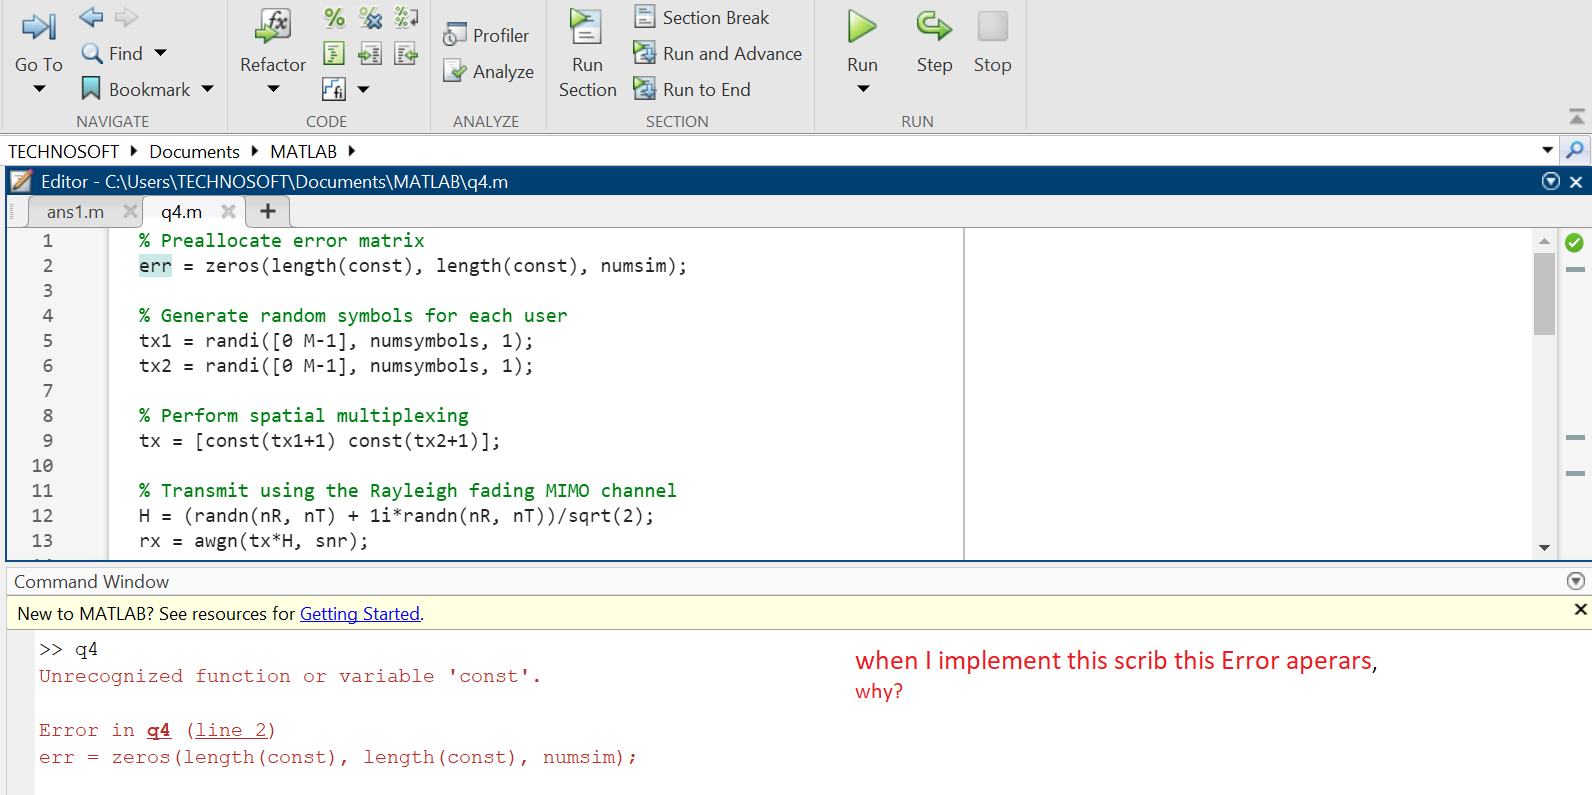Click the fixed-point fi converter icon
This screenshot has width=1592, height=795.
pyautogui.click(x=334, y=89)
